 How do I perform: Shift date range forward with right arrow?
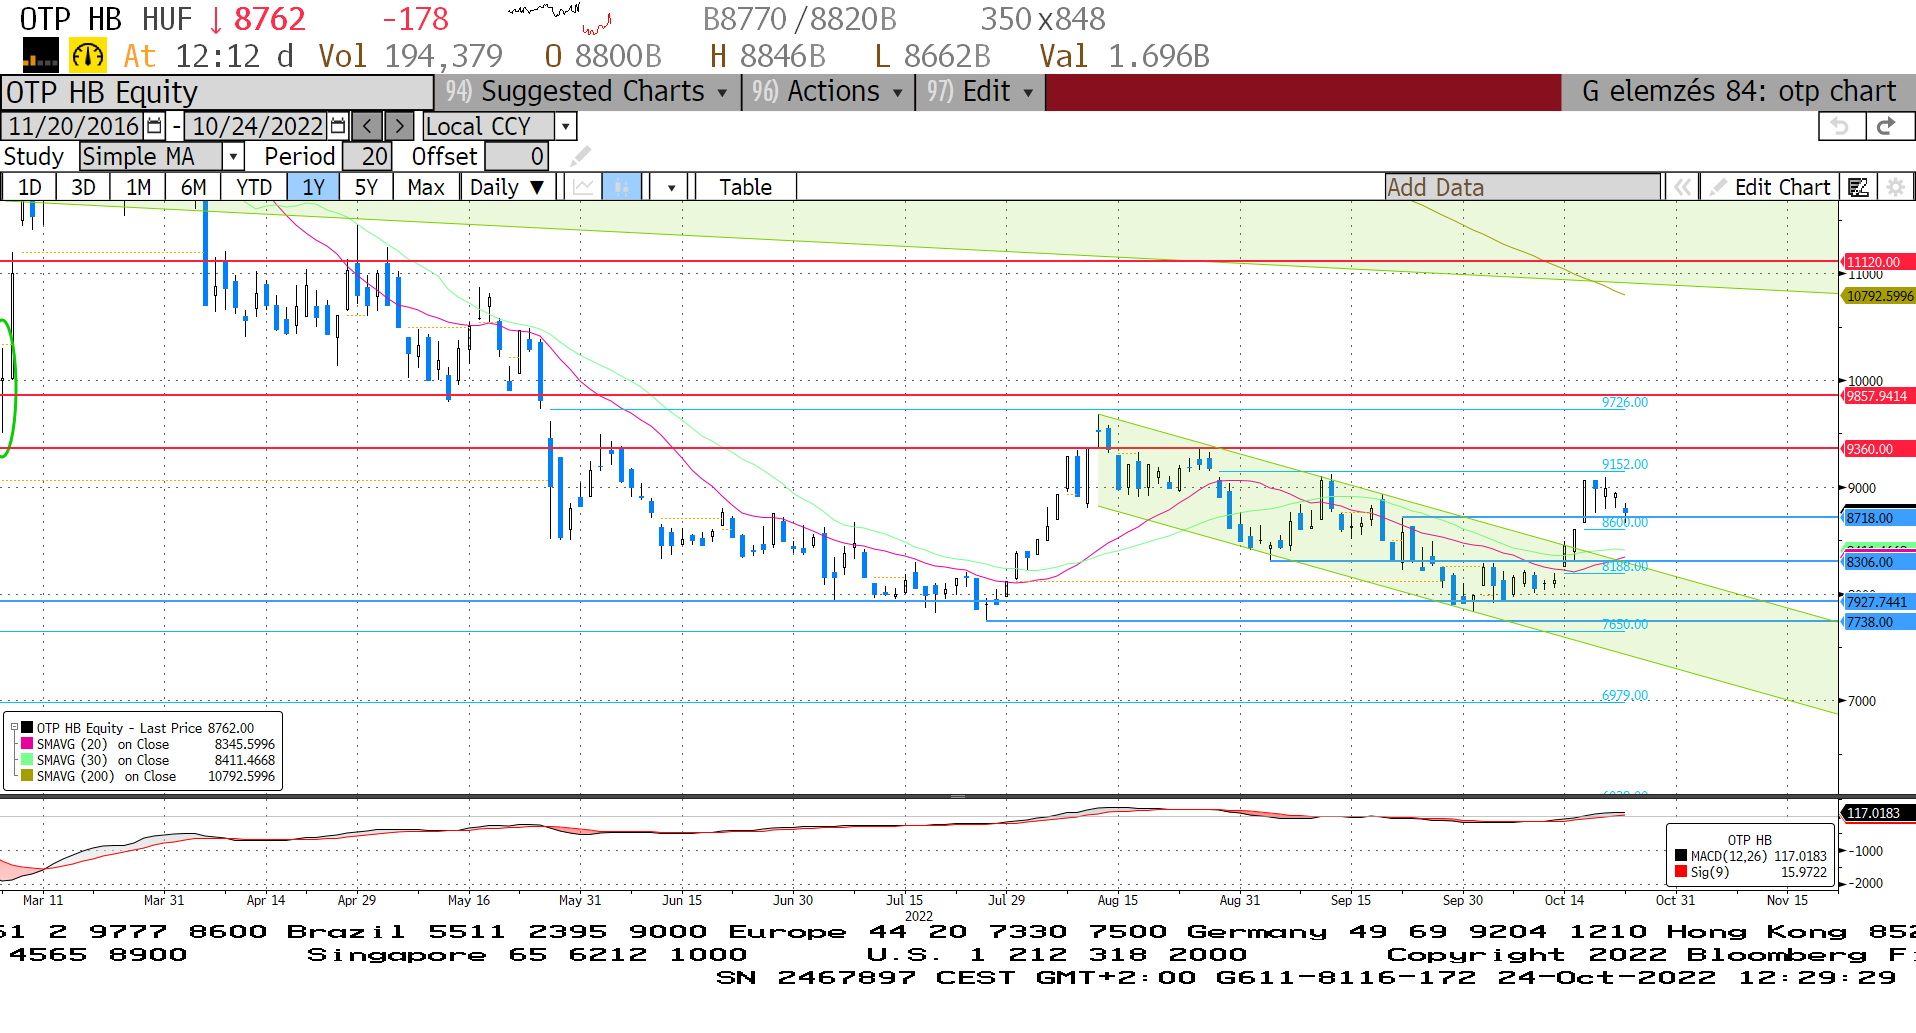[x=399, y=126]
